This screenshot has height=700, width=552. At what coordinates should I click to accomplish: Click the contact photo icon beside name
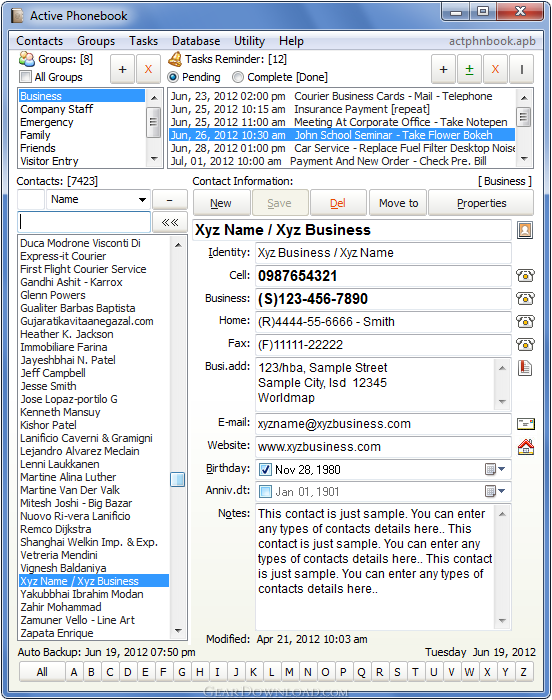pos(525,230)
